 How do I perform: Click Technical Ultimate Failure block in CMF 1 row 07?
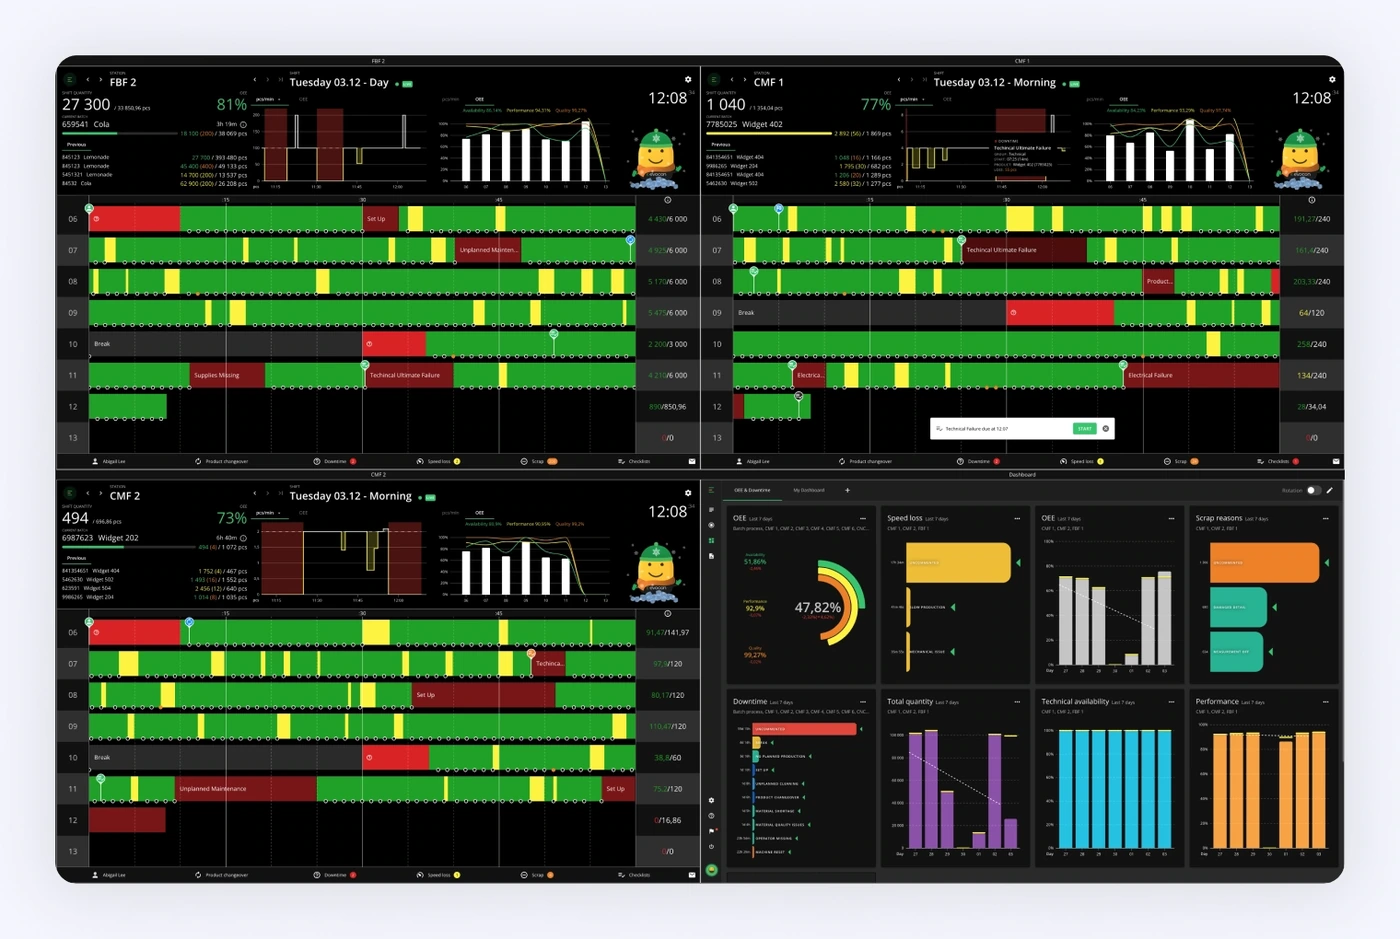[x=1024, y=250]
